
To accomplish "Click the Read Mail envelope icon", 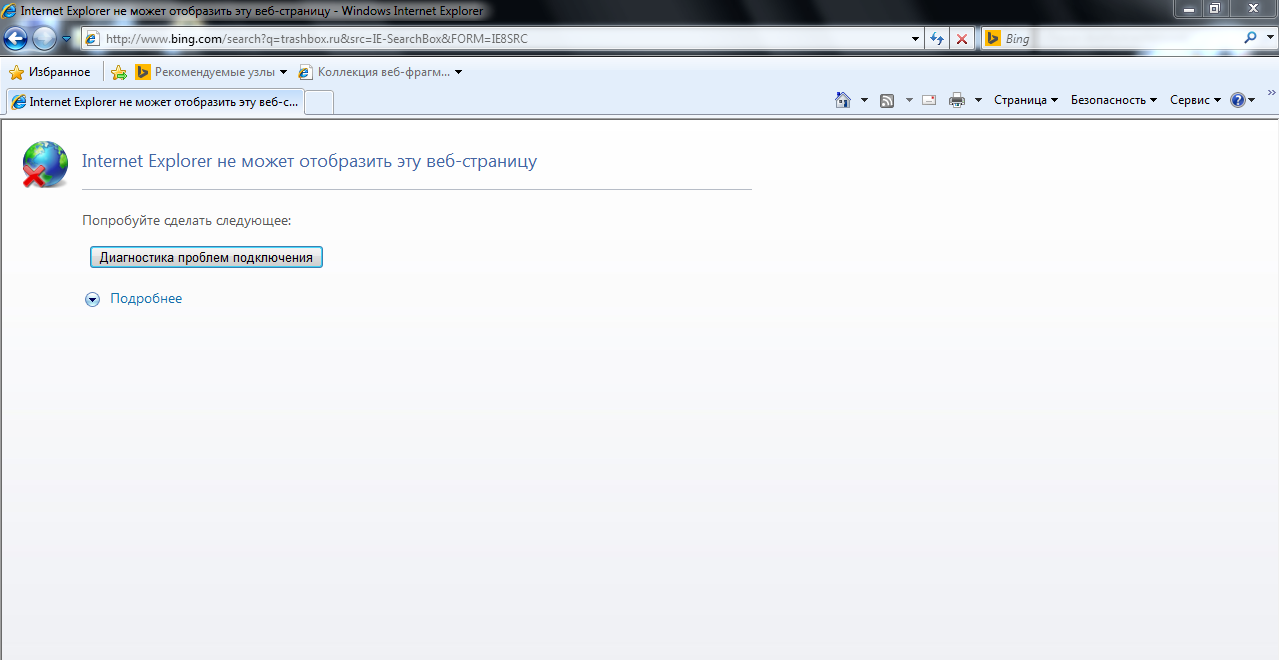I will (x=929, y=100).
